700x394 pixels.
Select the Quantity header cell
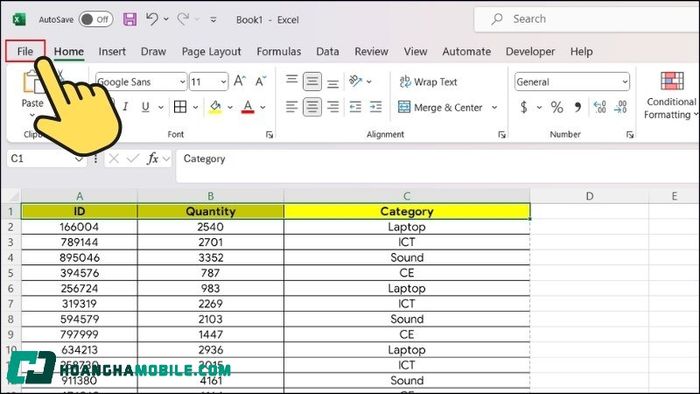pyautogui.click(x=210, y=211)
